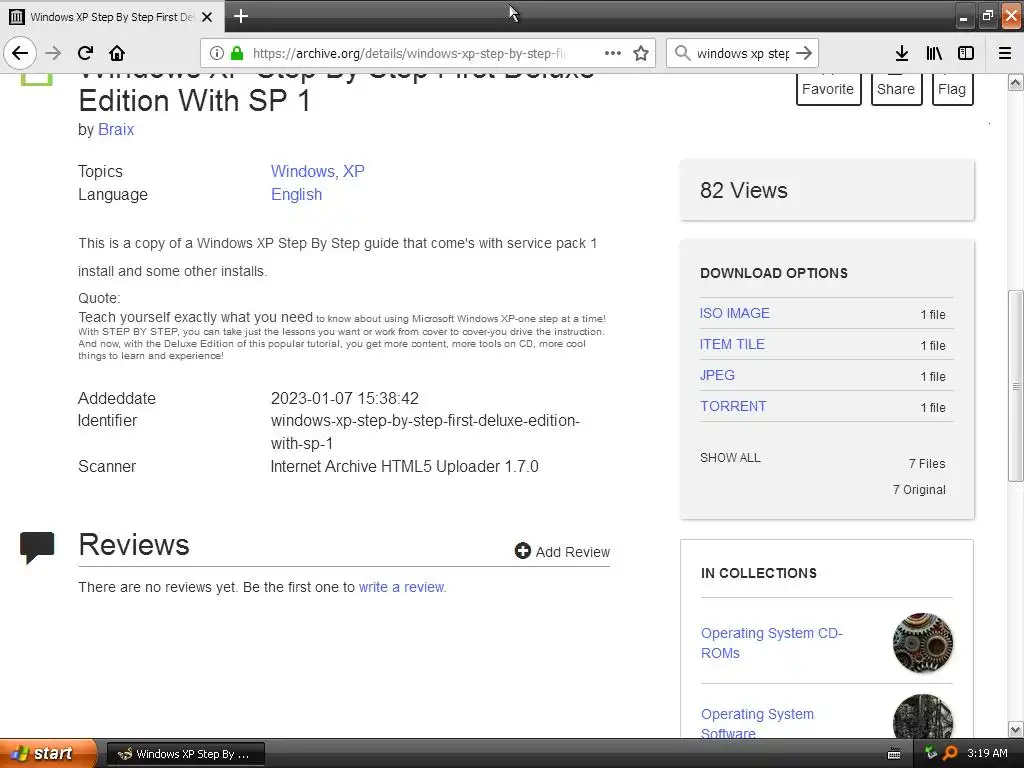
Task: Click the green secure padlock icon
Action: 237,53
